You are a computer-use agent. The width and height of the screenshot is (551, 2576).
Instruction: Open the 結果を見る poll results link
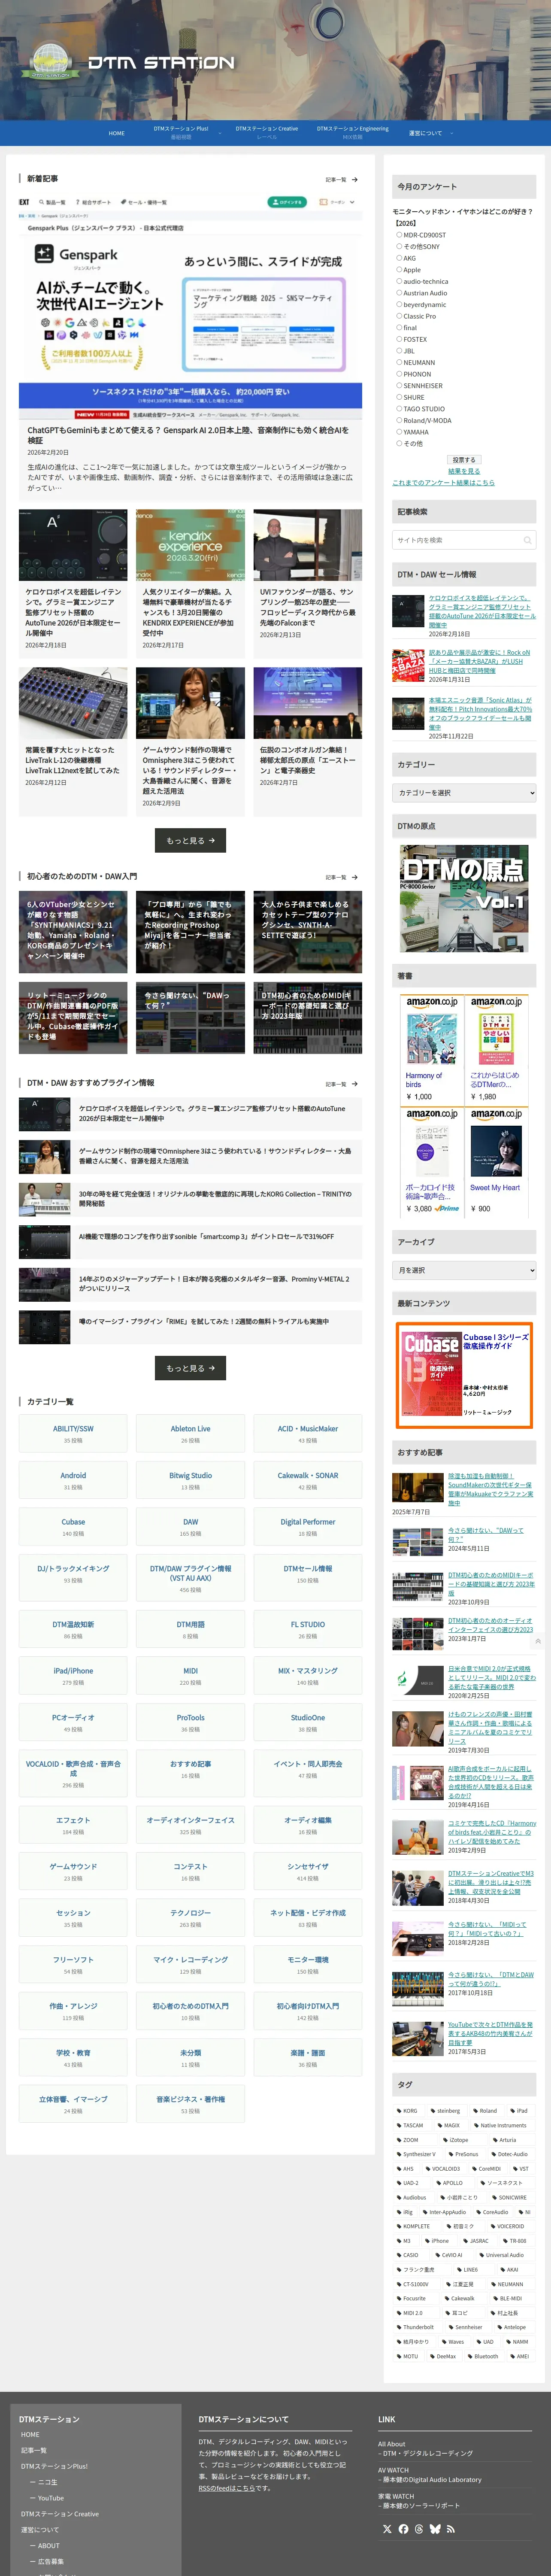[464, 471]
